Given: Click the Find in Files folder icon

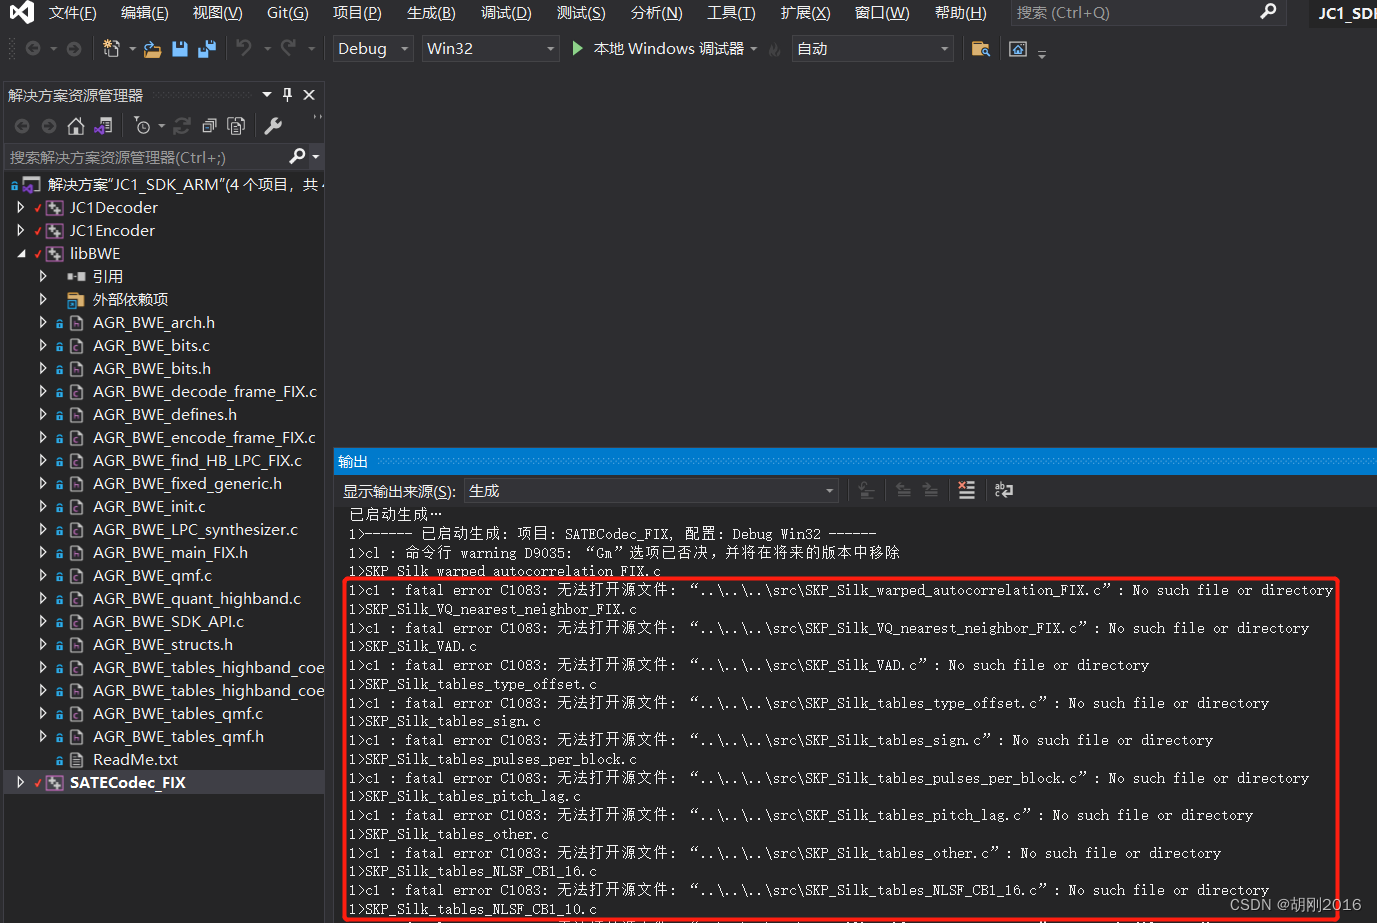Looking at the screenshot, I should 981,49.
